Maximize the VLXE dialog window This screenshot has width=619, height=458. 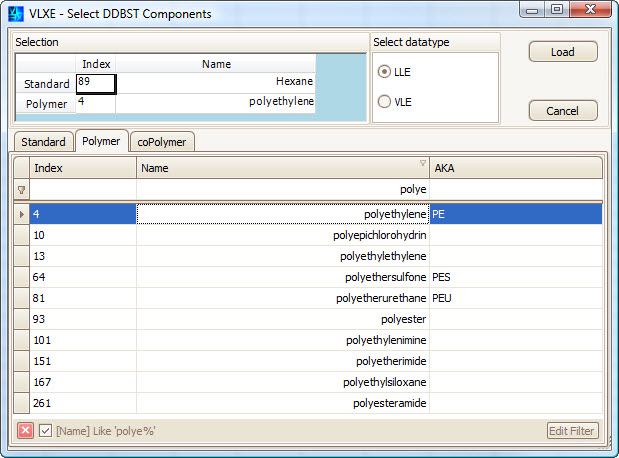point(556,10)
